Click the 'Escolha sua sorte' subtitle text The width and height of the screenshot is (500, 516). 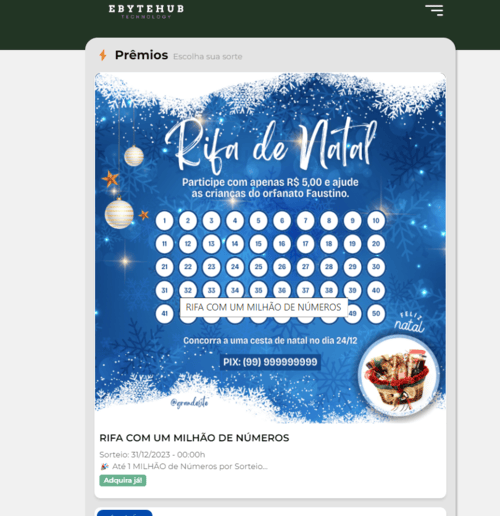click(x=208, y=57)
